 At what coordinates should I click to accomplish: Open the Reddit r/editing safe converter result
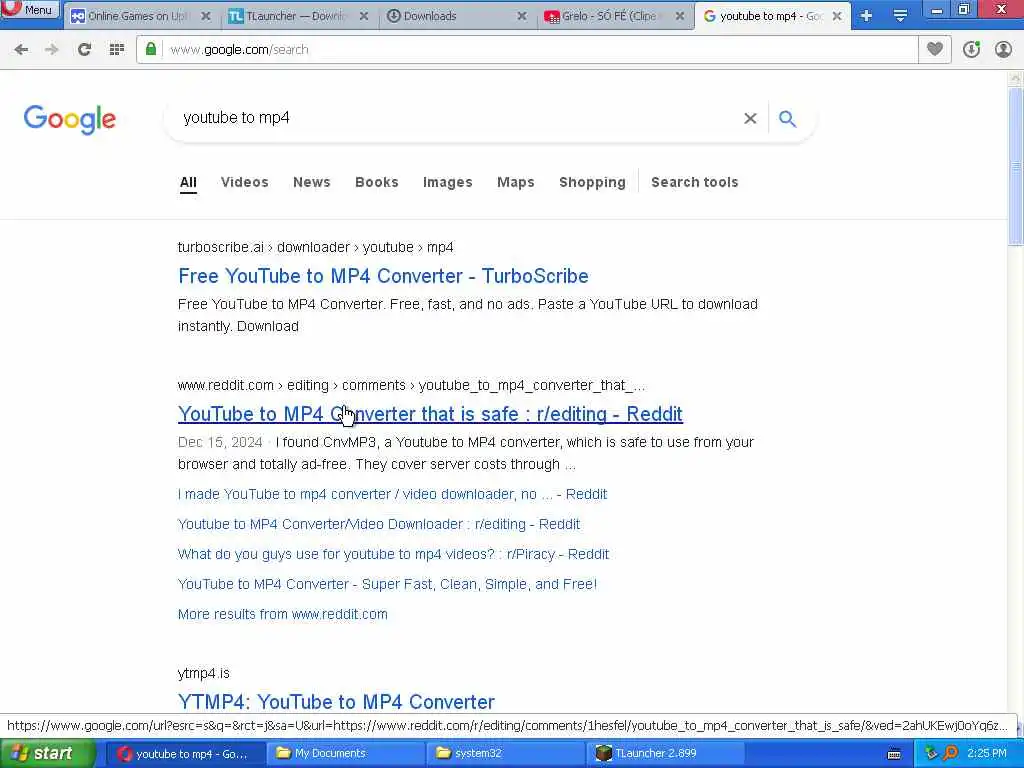click(430, 414)
